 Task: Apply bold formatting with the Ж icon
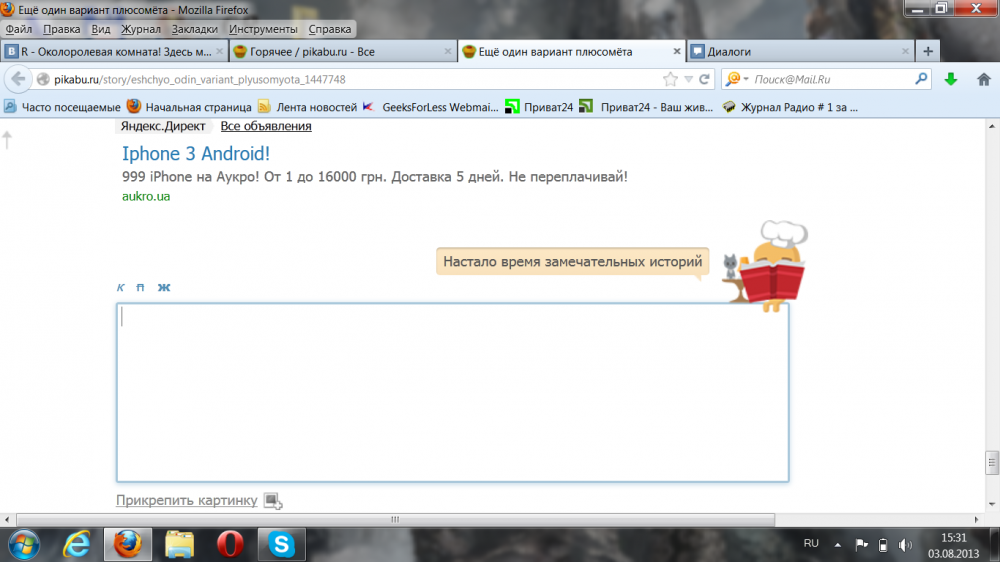[x=164, y=288]
